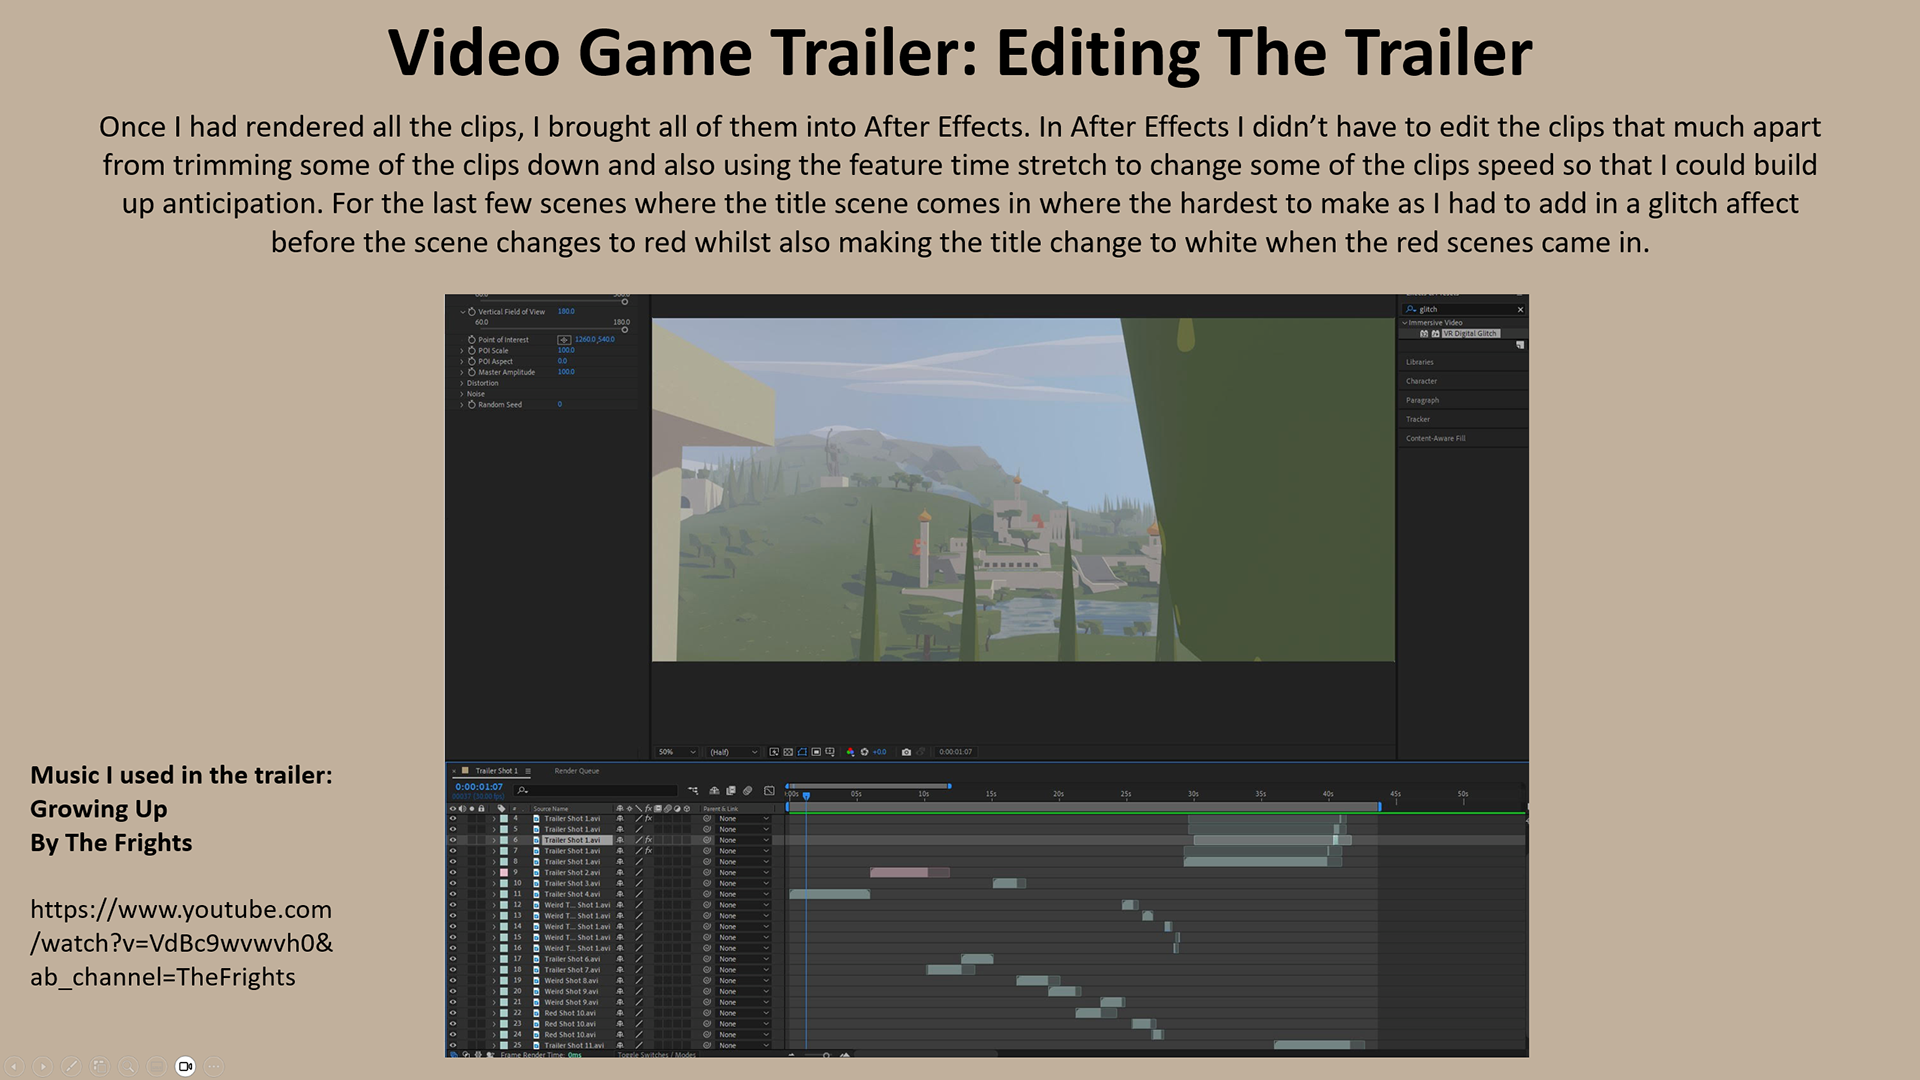Click the composition mini-flowchart icon in timeline
The image size is (1920, 1080).
pyautogui.click(x=693, y=791)
